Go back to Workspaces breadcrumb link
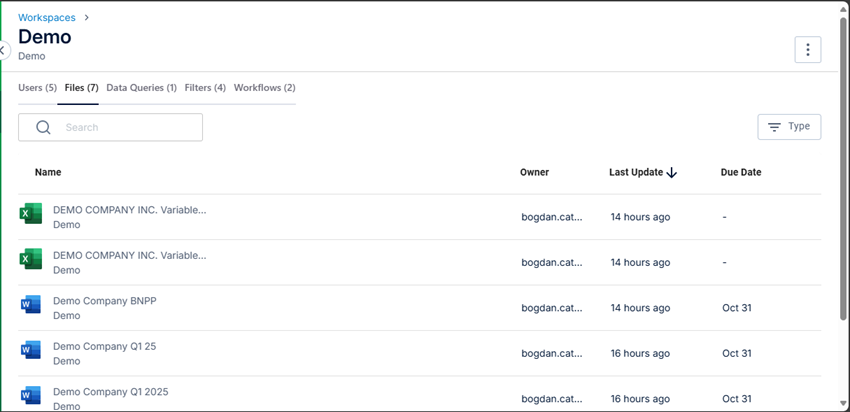 click(x=47, y=17)
